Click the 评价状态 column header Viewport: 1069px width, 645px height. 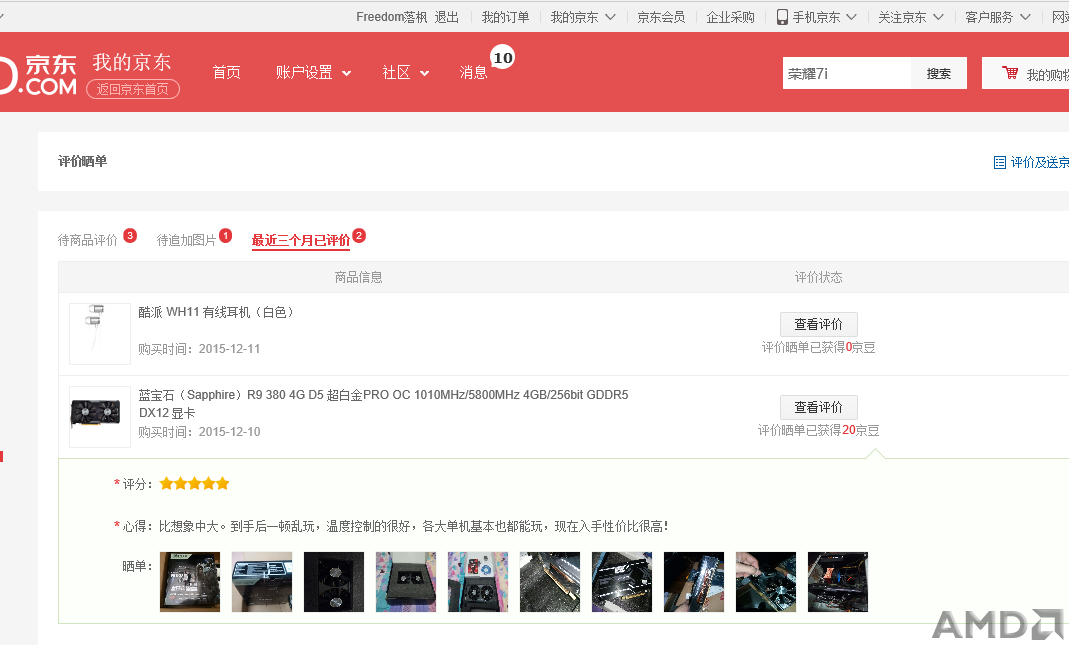coord(819,278)
